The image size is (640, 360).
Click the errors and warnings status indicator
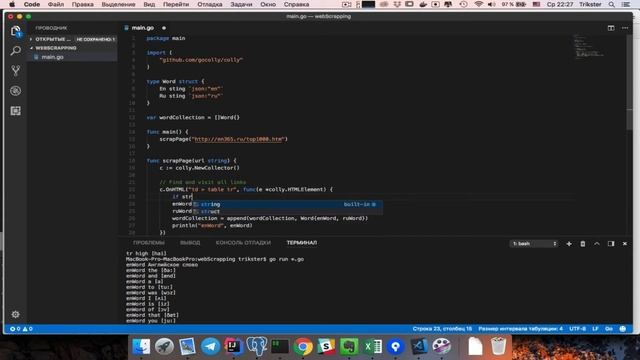coord(21,329)
